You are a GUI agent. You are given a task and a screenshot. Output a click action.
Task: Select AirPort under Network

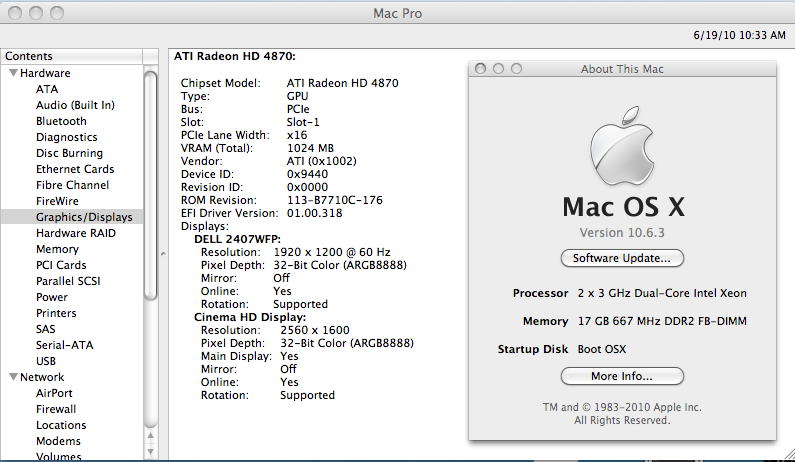[54, 393]
